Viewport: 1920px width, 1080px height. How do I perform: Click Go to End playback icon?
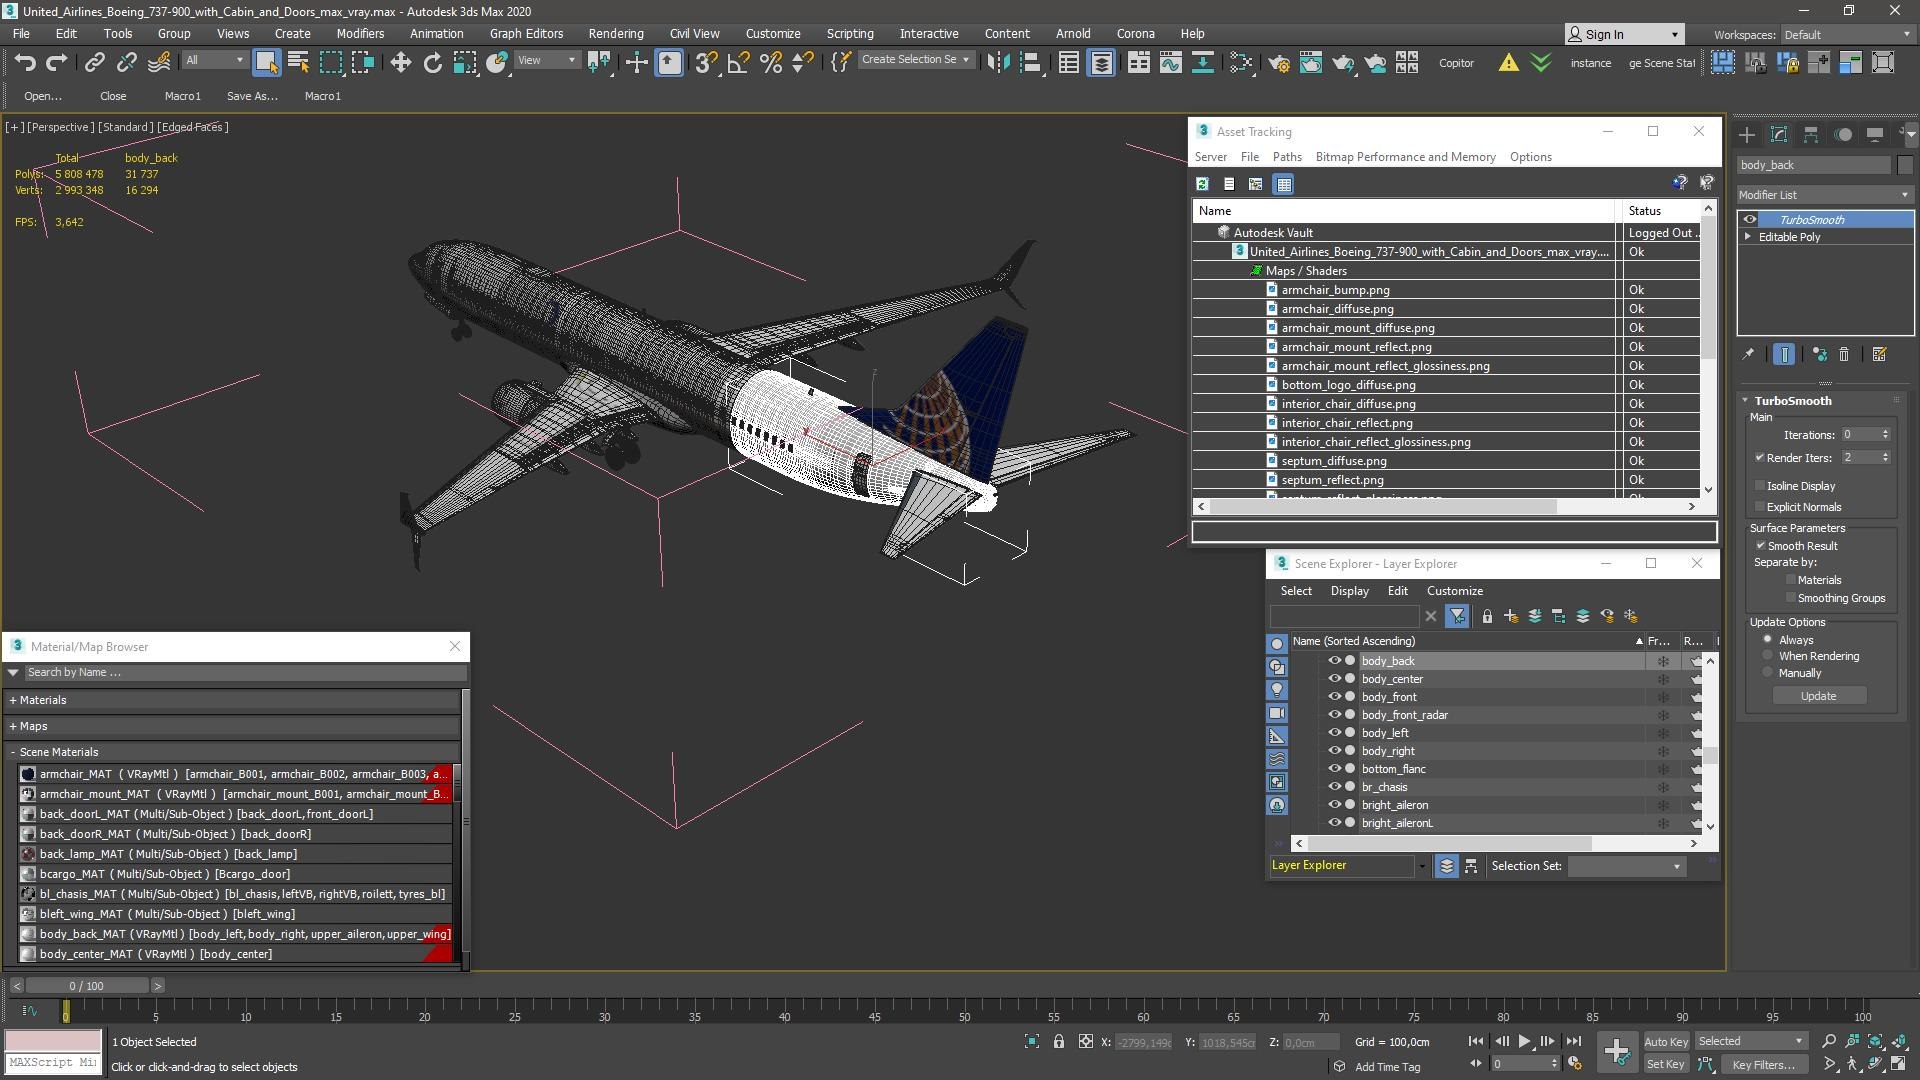(x=1573, y=1041)
